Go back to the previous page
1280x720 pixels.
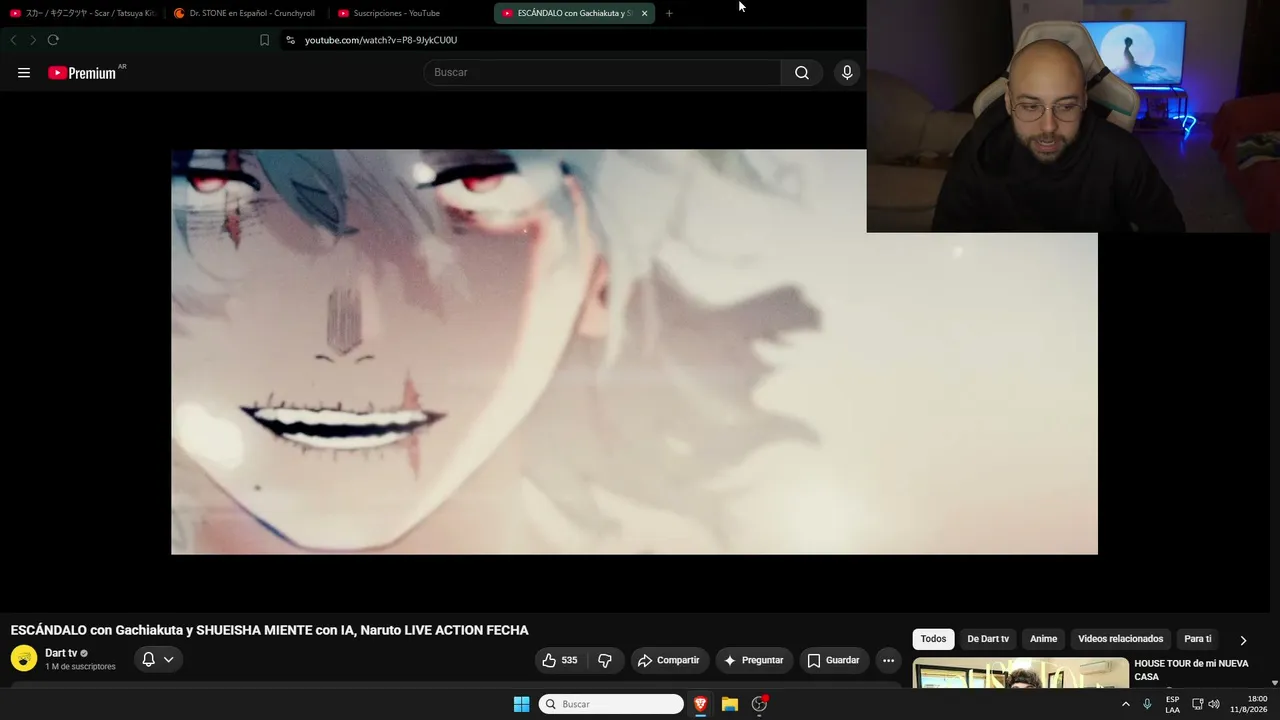point(13,40)
